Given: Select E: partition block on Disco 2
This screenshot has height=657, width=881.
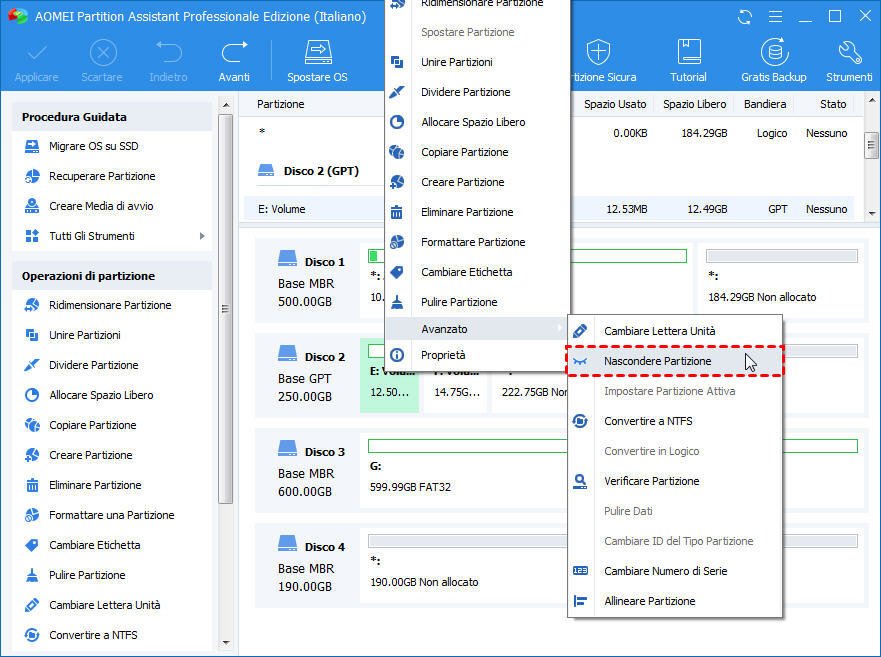Looking at the screenshot, I should point(389,375).
